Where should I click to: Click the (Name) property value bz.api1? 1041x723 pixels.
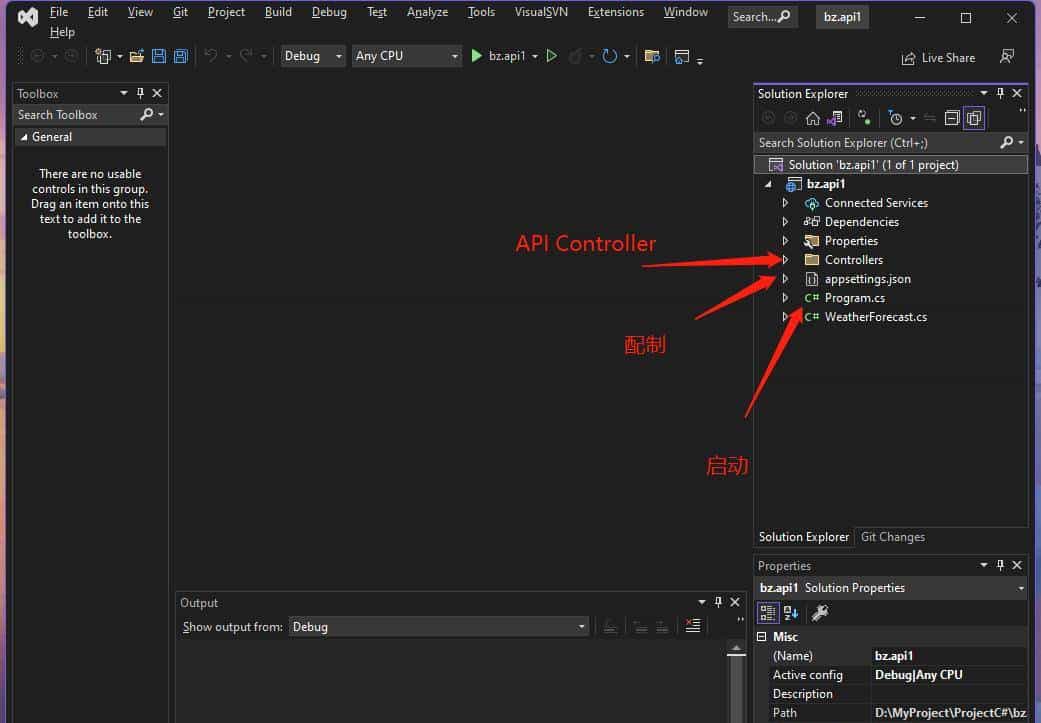tap(949, 656)
